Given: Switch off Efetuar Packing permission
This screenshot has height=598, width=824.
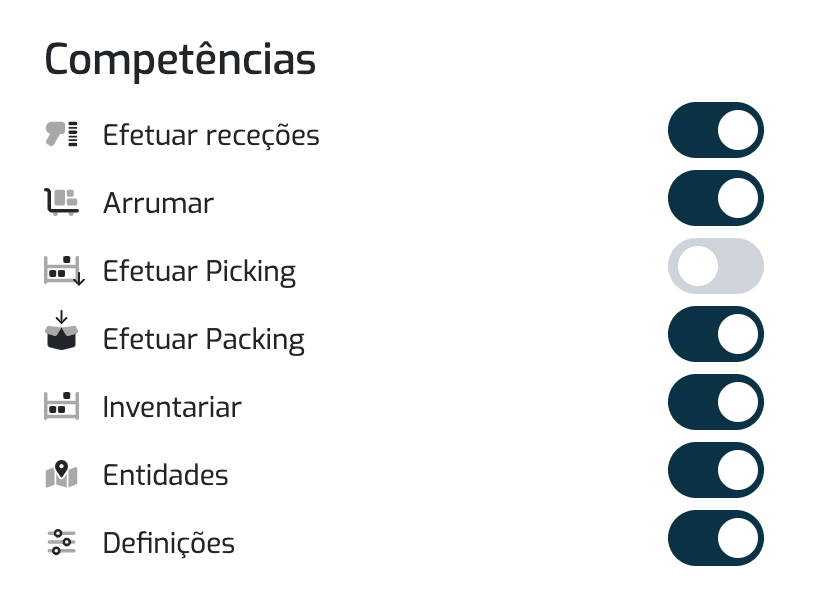Looking at the screenshot, I should (716, 334).
